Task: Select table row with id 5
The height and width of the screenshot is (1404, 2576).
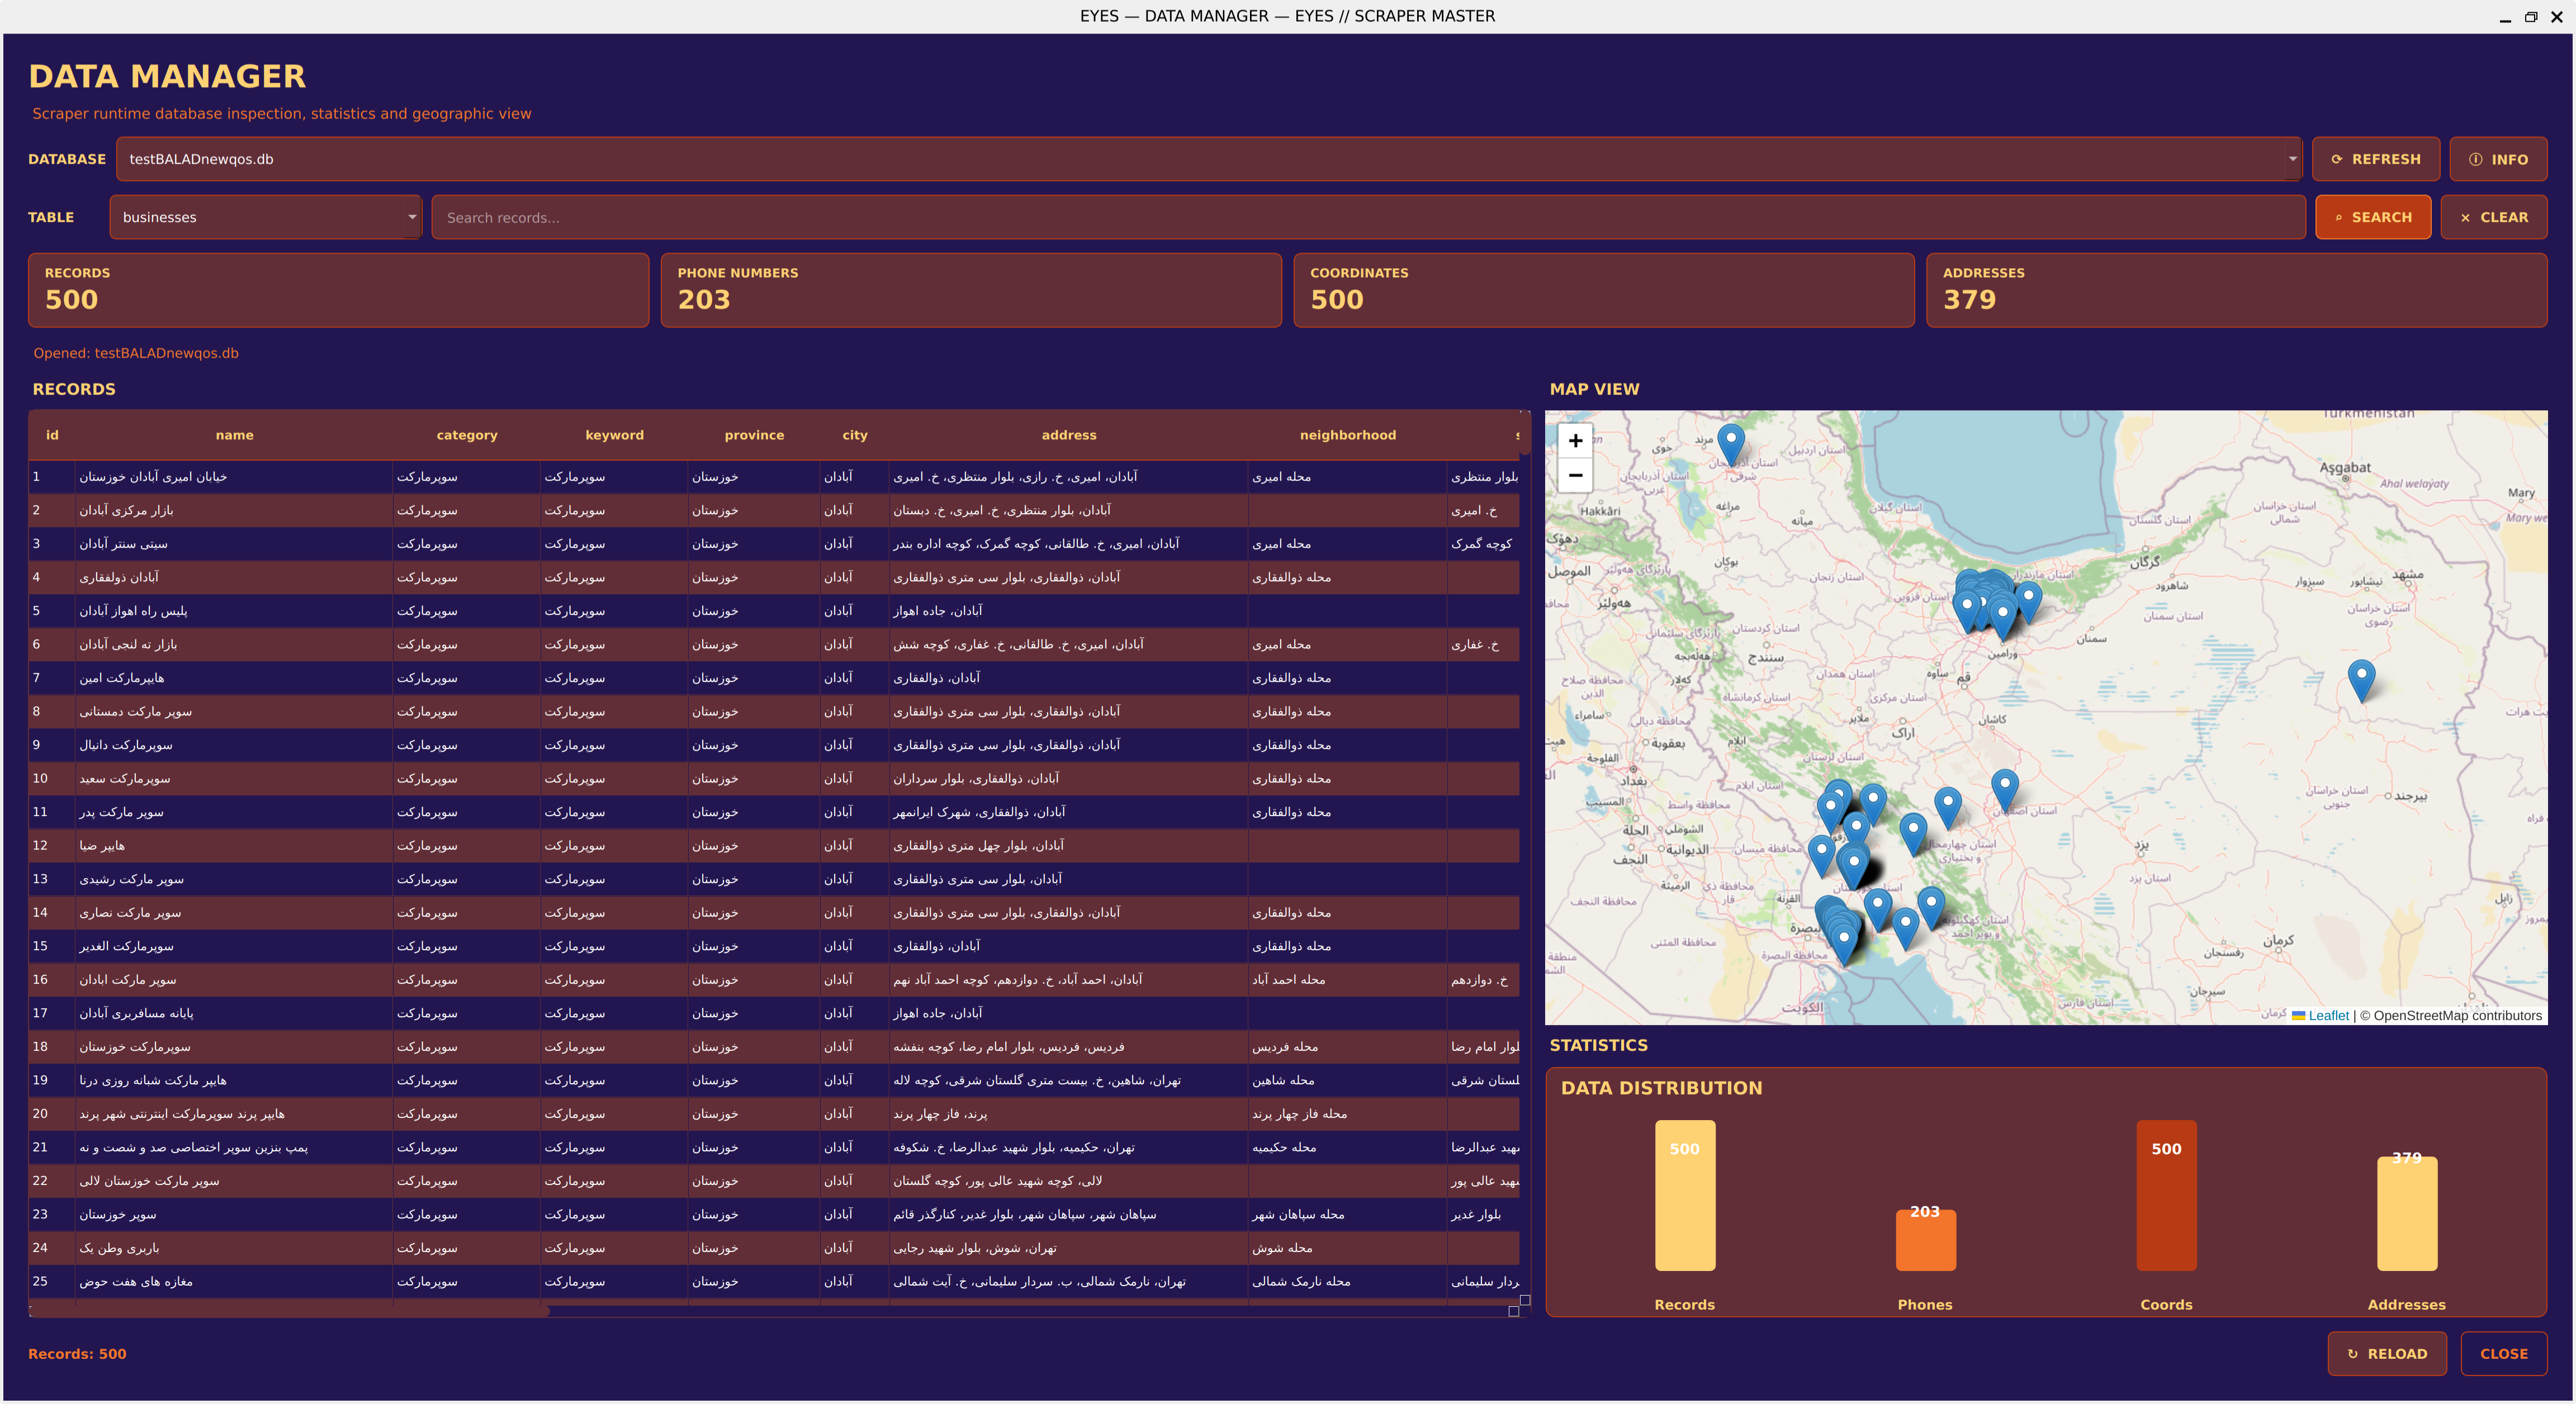Action: point(774,611)
